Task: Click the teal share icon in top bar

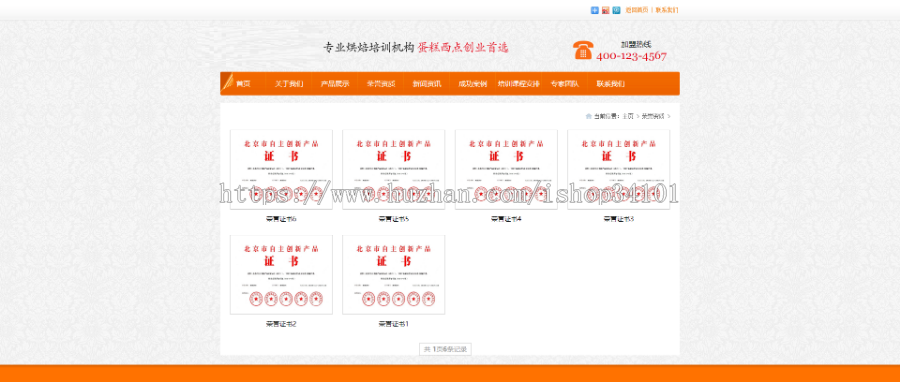Action: coord(616,10)
